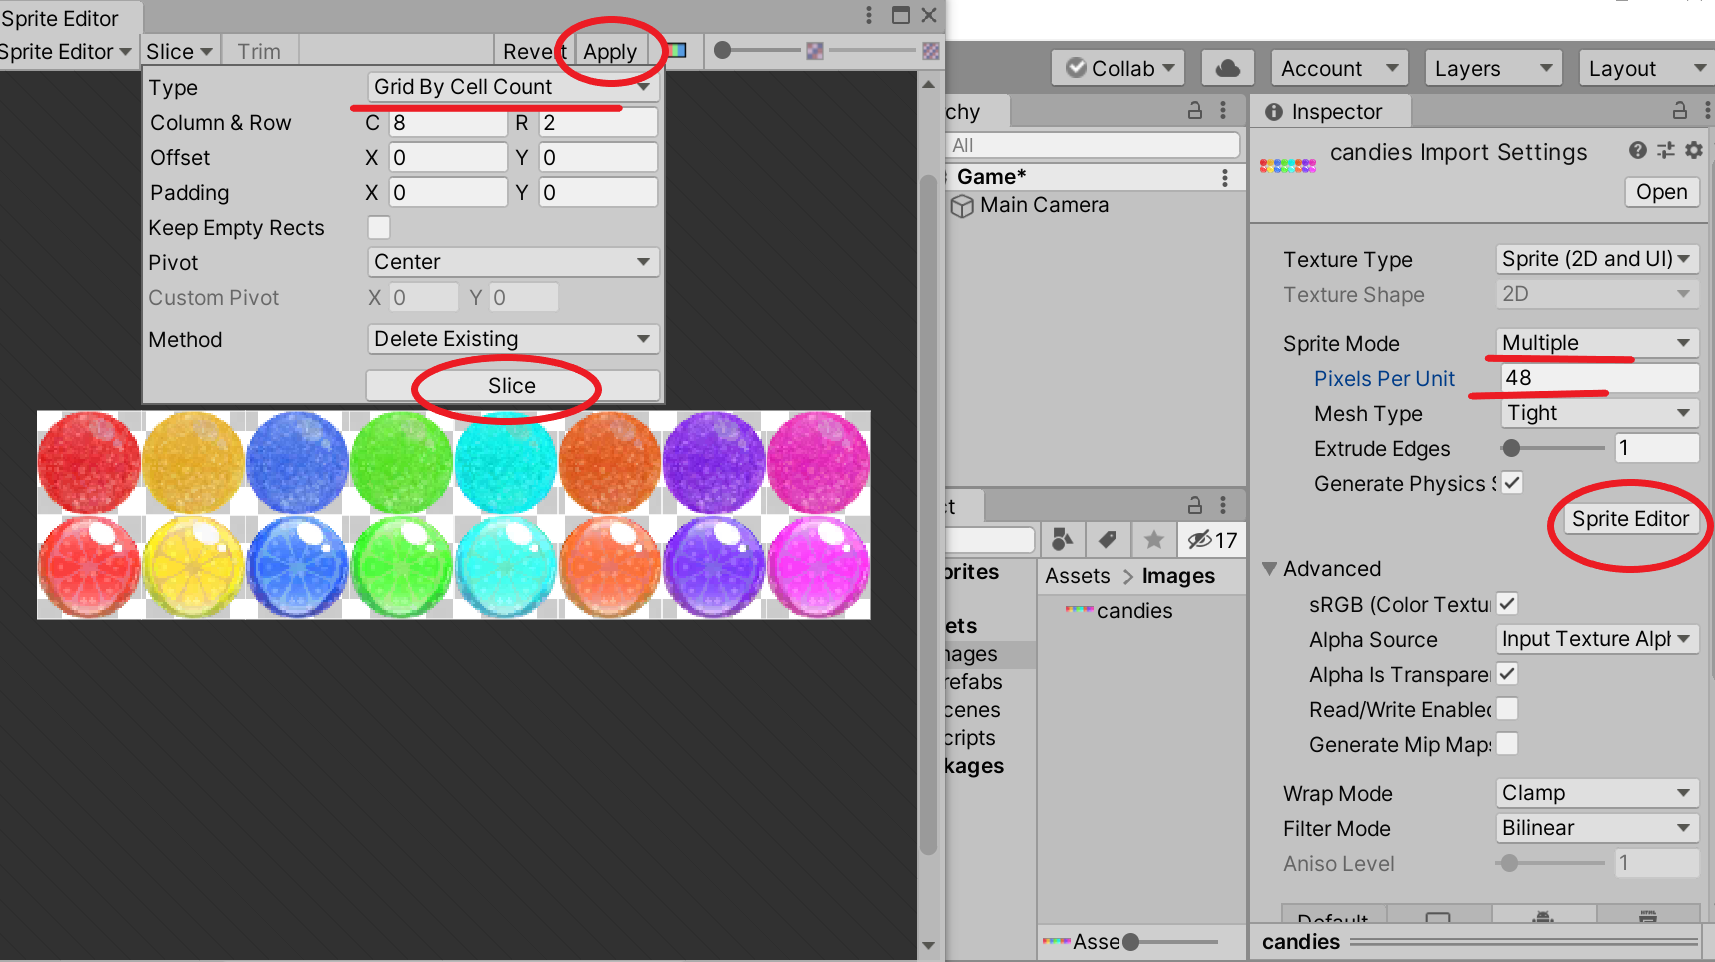This screenshot has height=962, width=1715.
Task: Click the Inspector tab info icon
Action: [x=1274, y=112]
